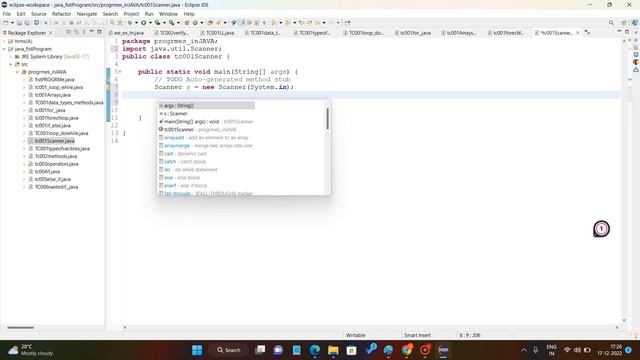
Task: Click the Pin Editor toolbar icon
Action: pos(347,23)
